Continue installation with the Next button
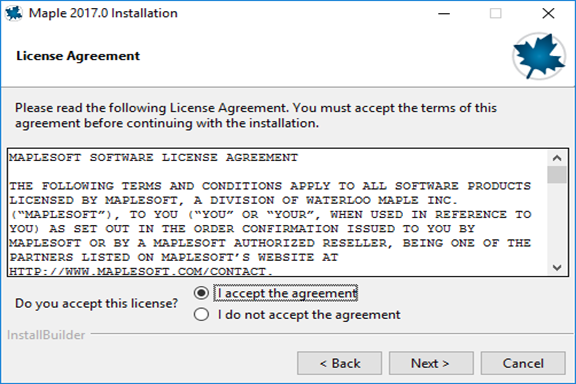576x384 pixels. point(431,363)
